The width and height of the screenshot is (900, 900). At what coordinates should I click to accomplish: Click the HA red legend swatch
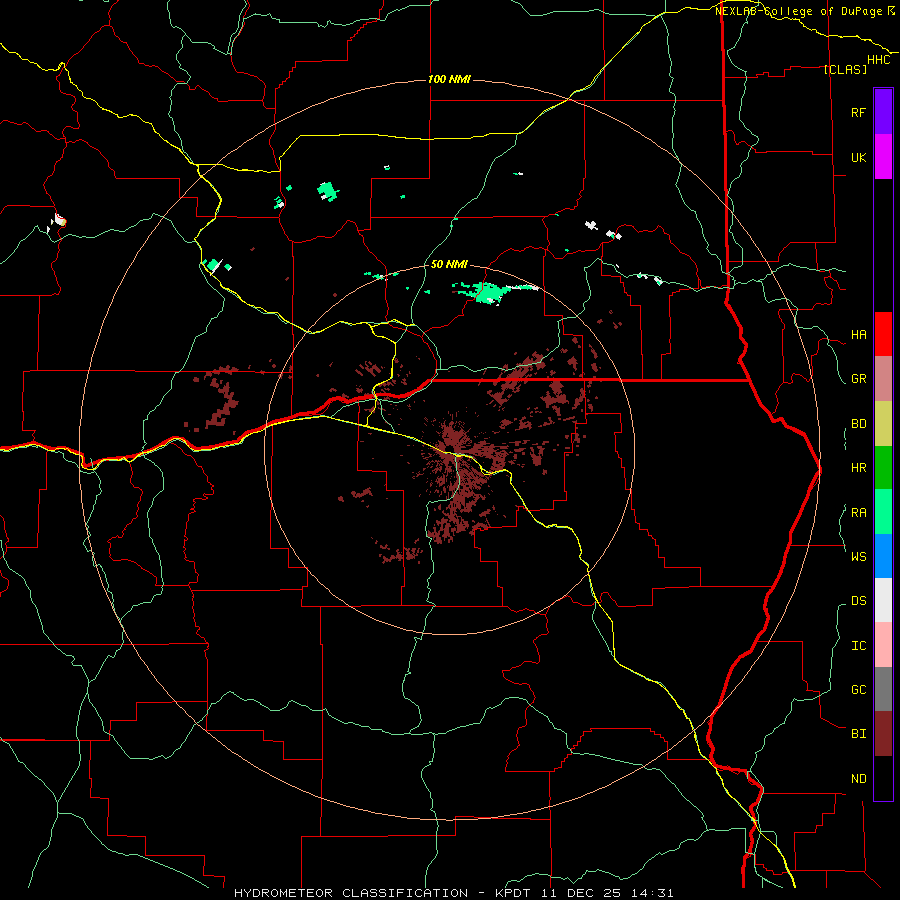(x=883, y=334)
